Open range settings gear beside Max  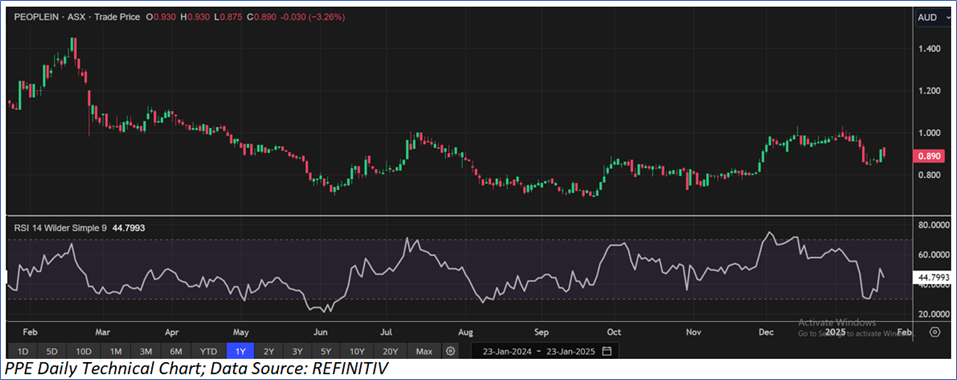point(450,351)
